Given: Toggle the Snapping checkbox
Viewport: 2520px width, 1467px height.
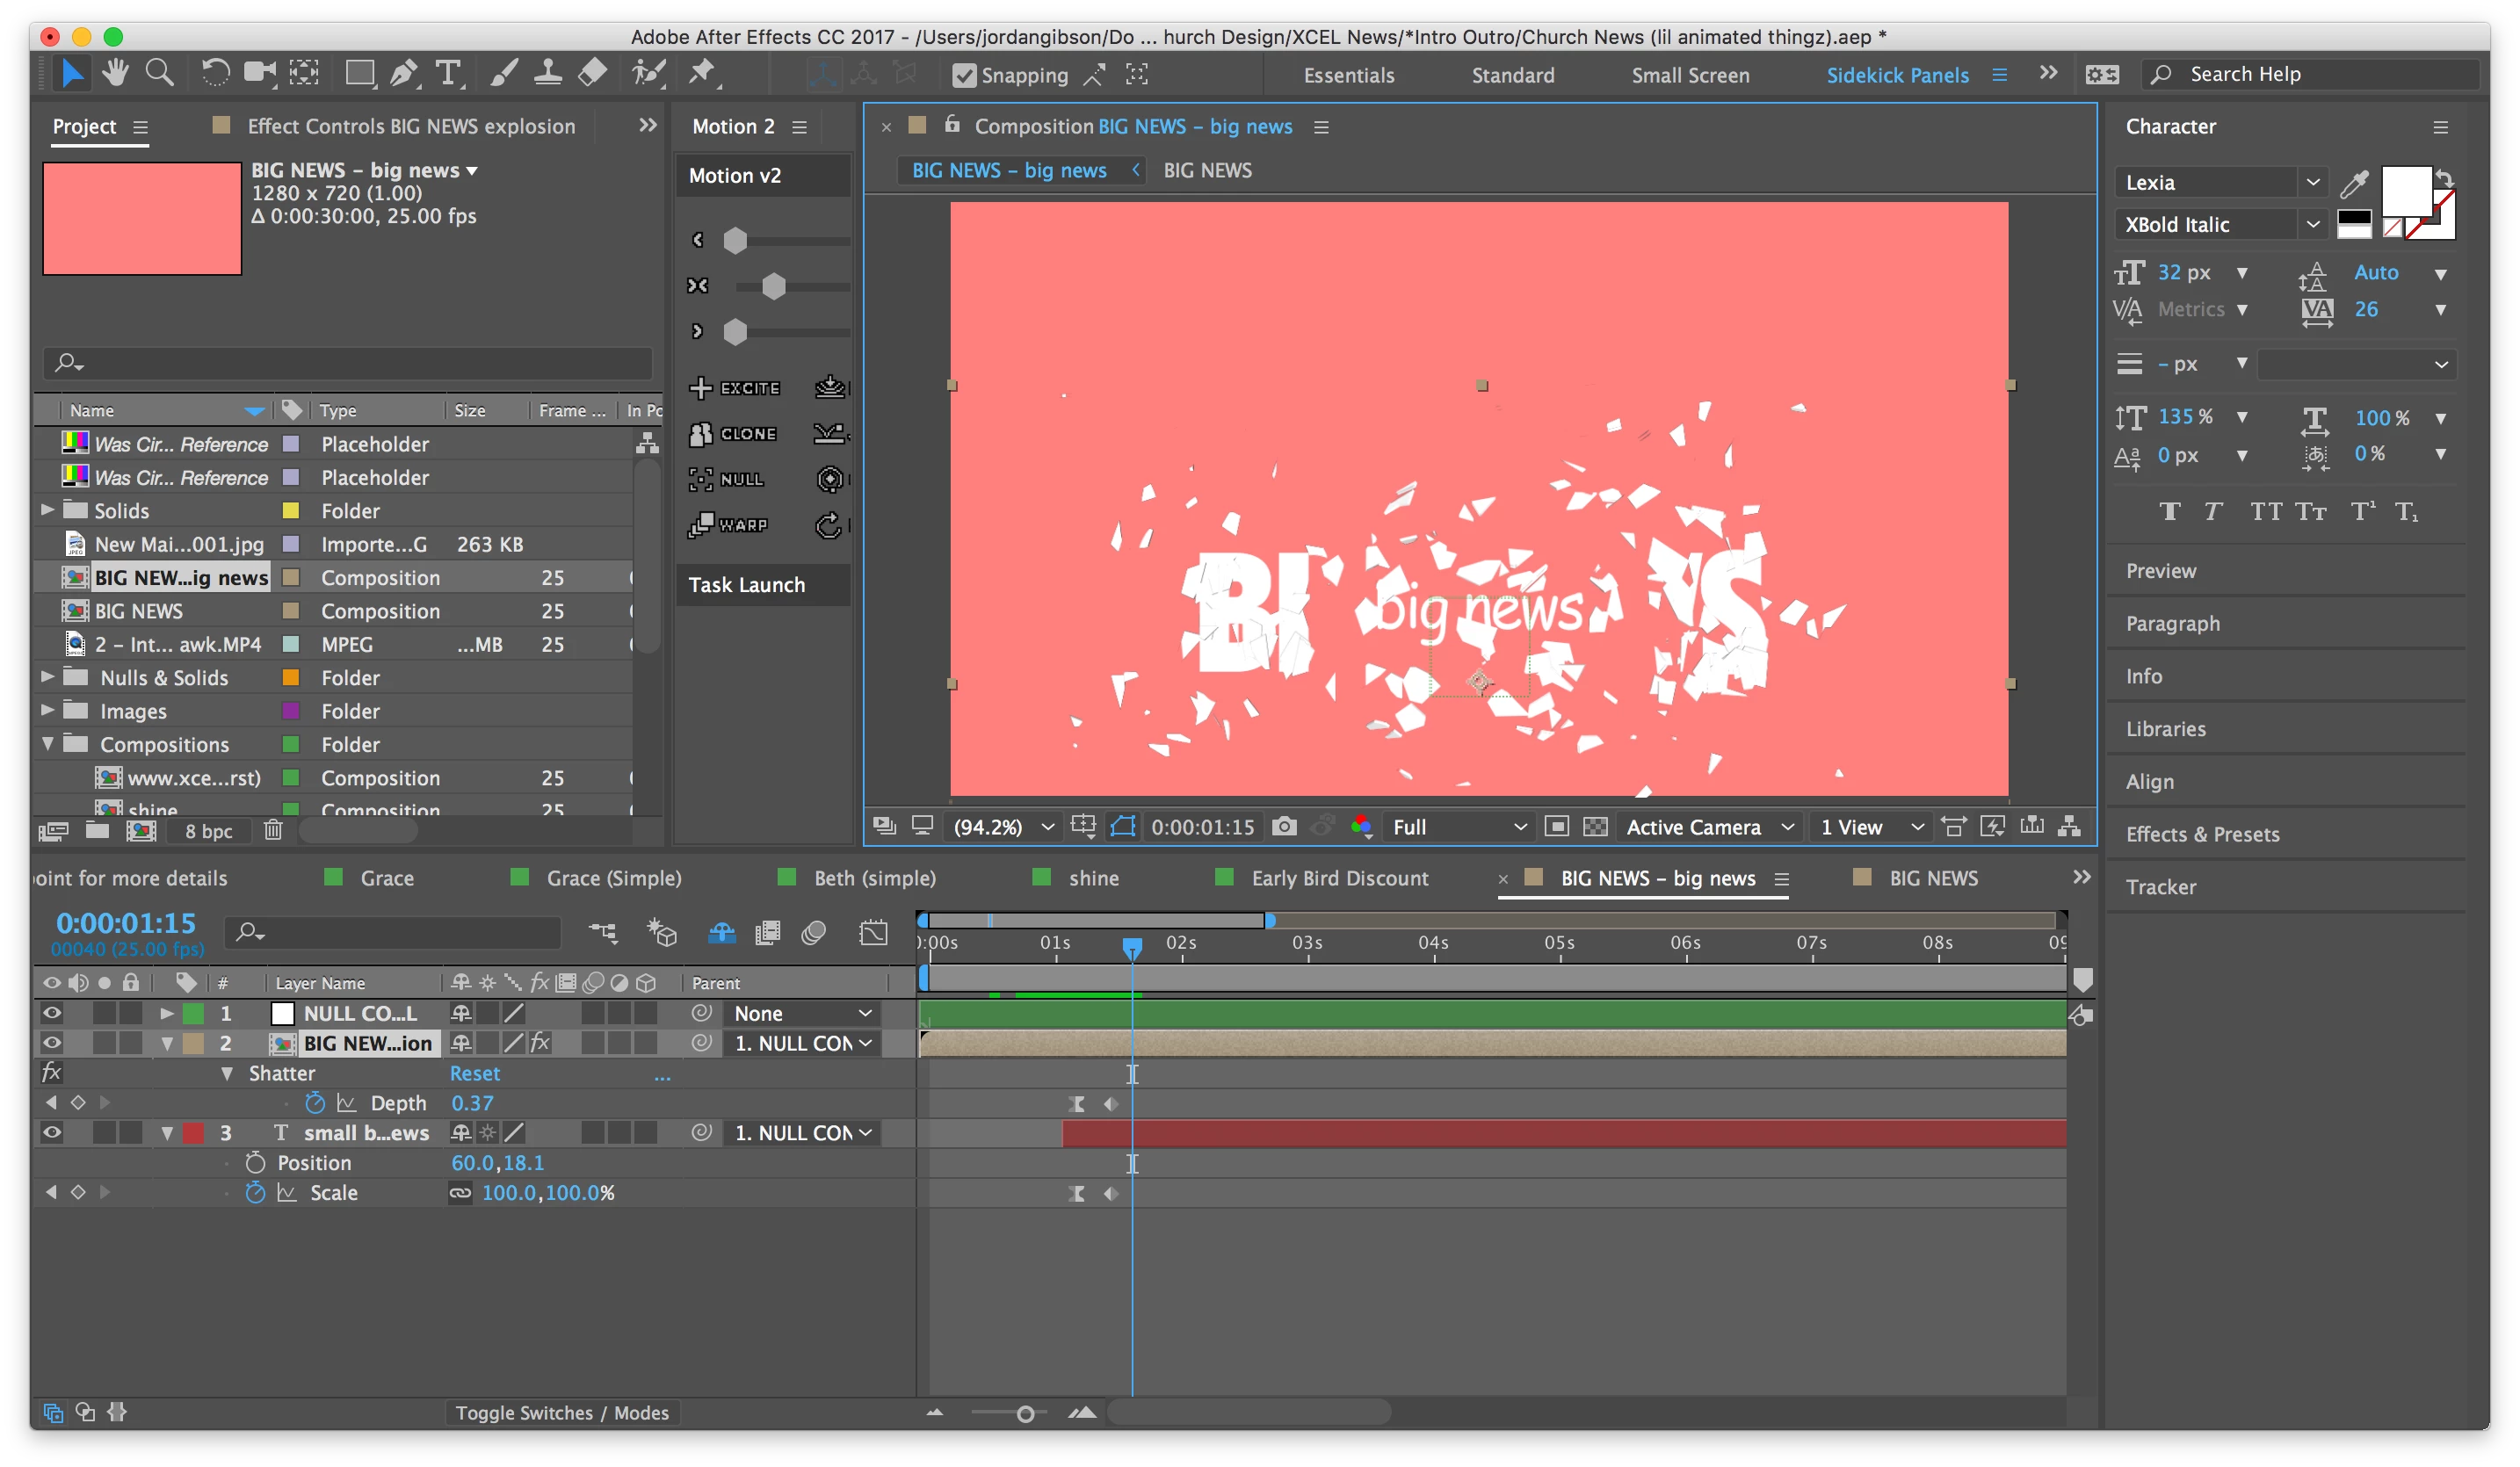Looking at the screenshot, I should (963, 75).
